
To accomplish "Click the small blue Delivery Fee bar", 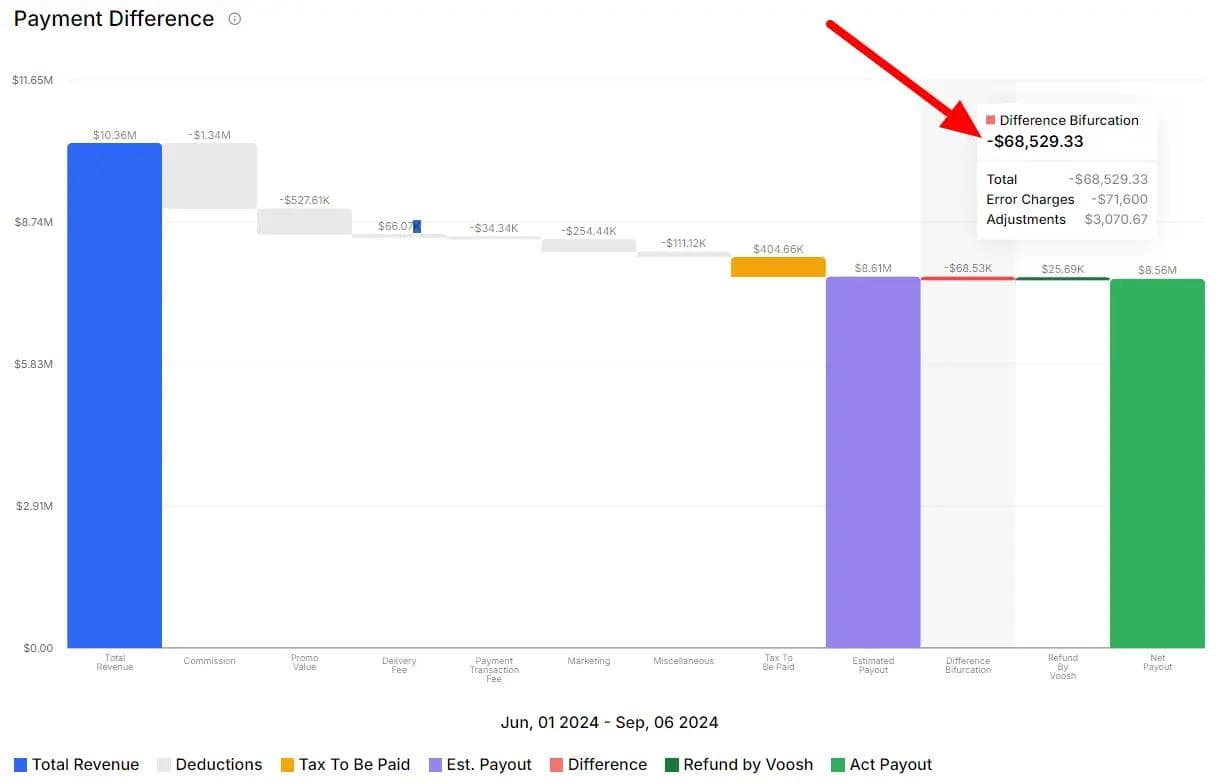I will point(416,227).
